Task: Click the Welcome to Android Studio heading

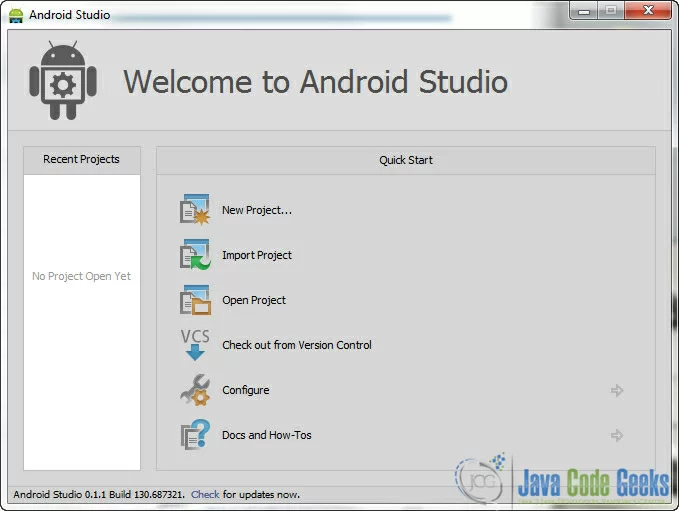Action: tap(316, 81)
